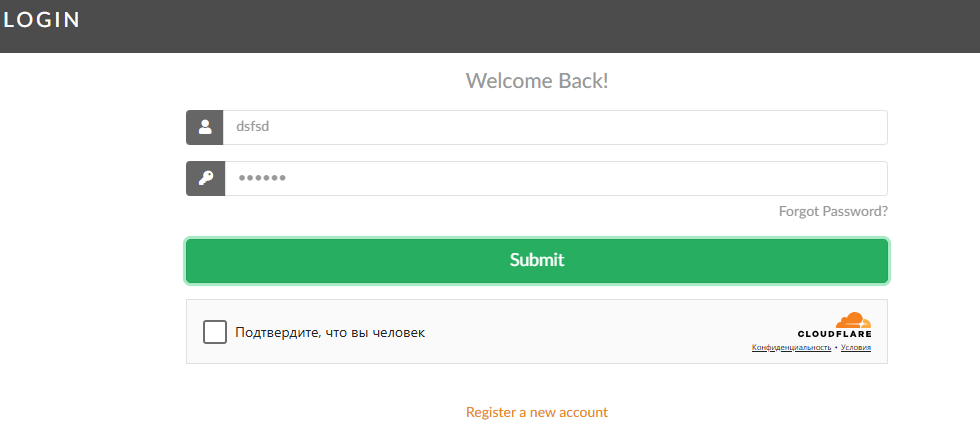Click the 'Подтвердите, что вы человек' label
This screenshot has height=440, width=980.
click(x=330, y=332)
